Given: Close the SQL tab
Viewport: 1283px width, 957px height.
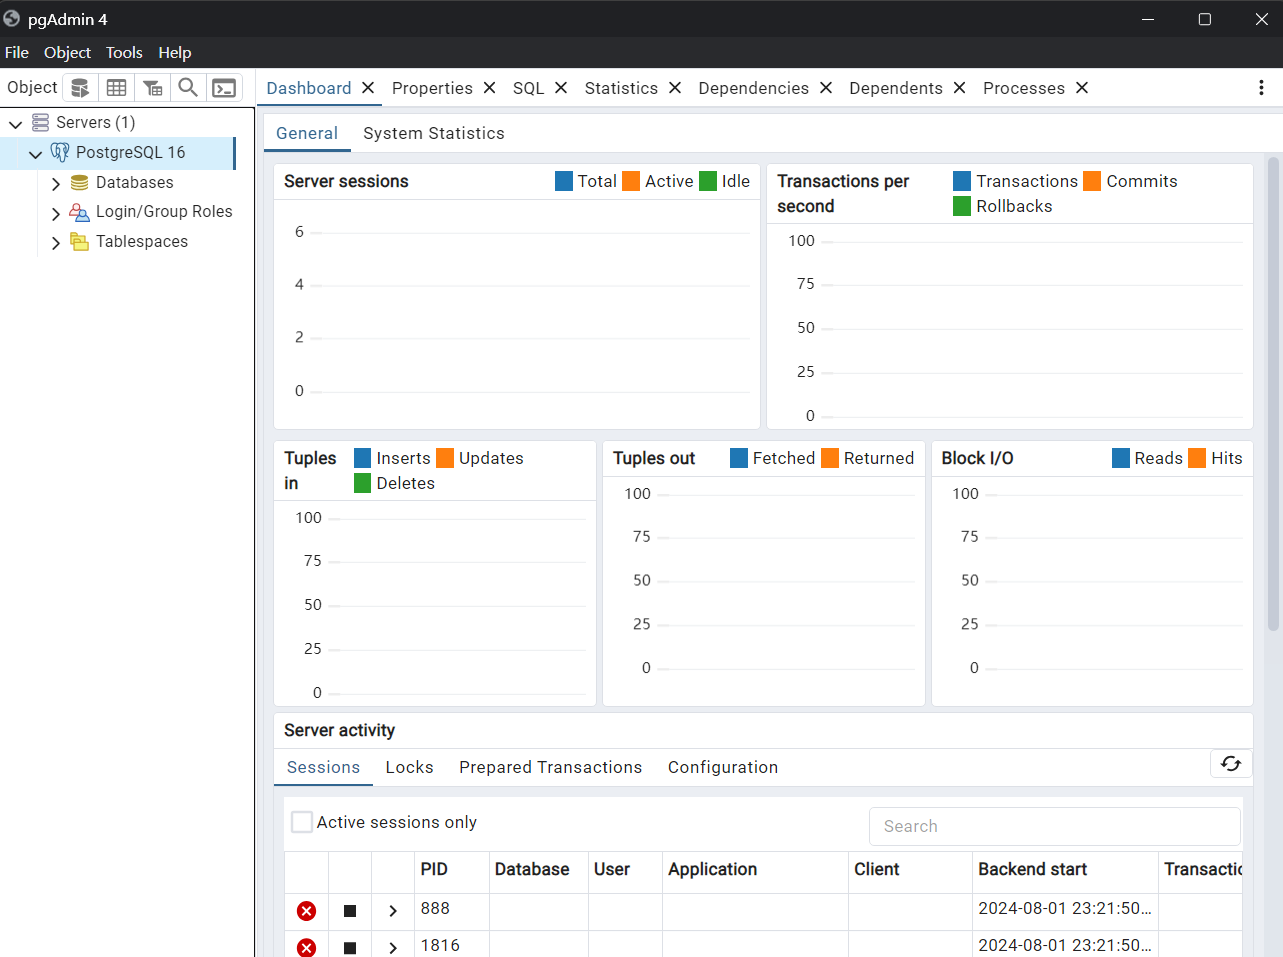Looking at the screenshot, I should (x=561, y=88).
